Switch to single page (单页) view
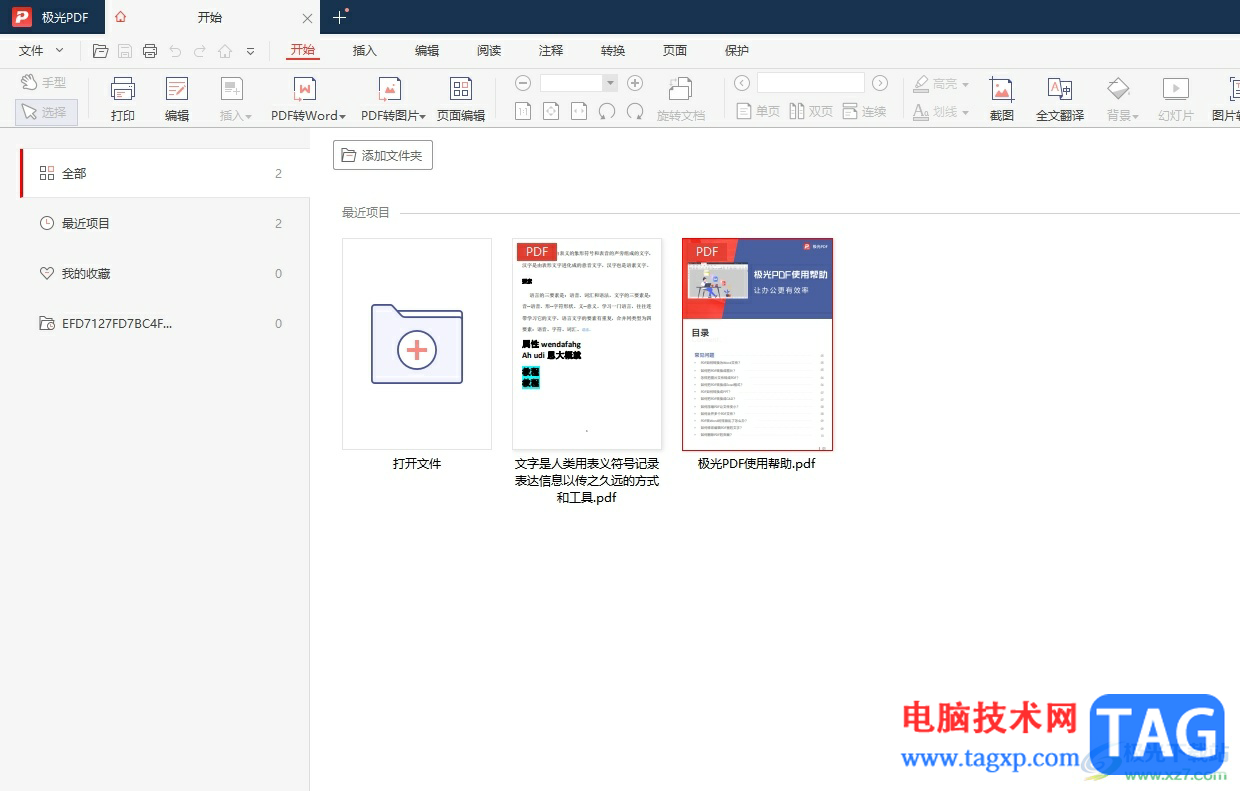1240x791 pixels. 758,111
